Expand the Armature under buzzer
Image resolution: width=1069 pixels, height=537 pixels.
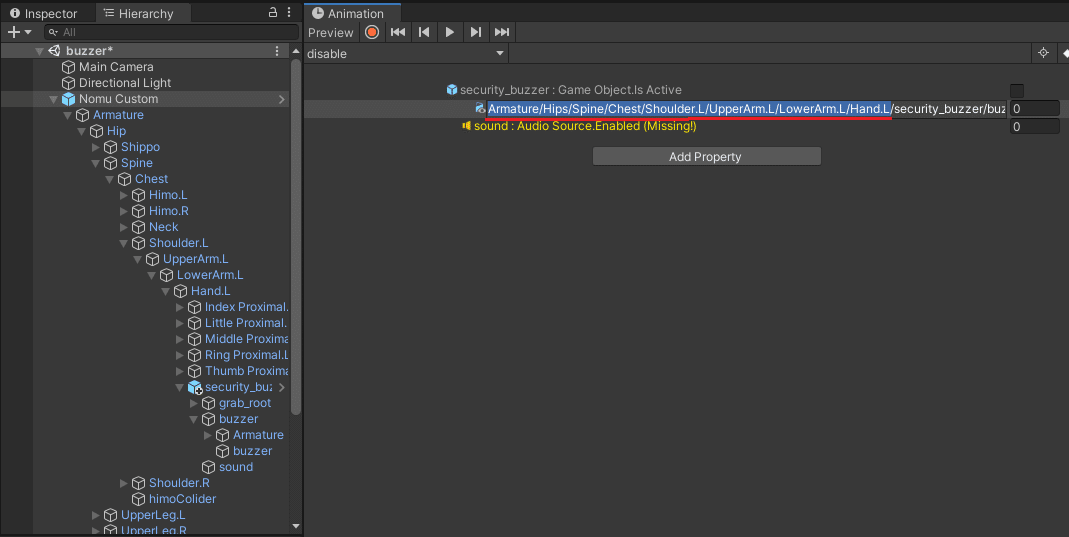click(x=207, y=435)
